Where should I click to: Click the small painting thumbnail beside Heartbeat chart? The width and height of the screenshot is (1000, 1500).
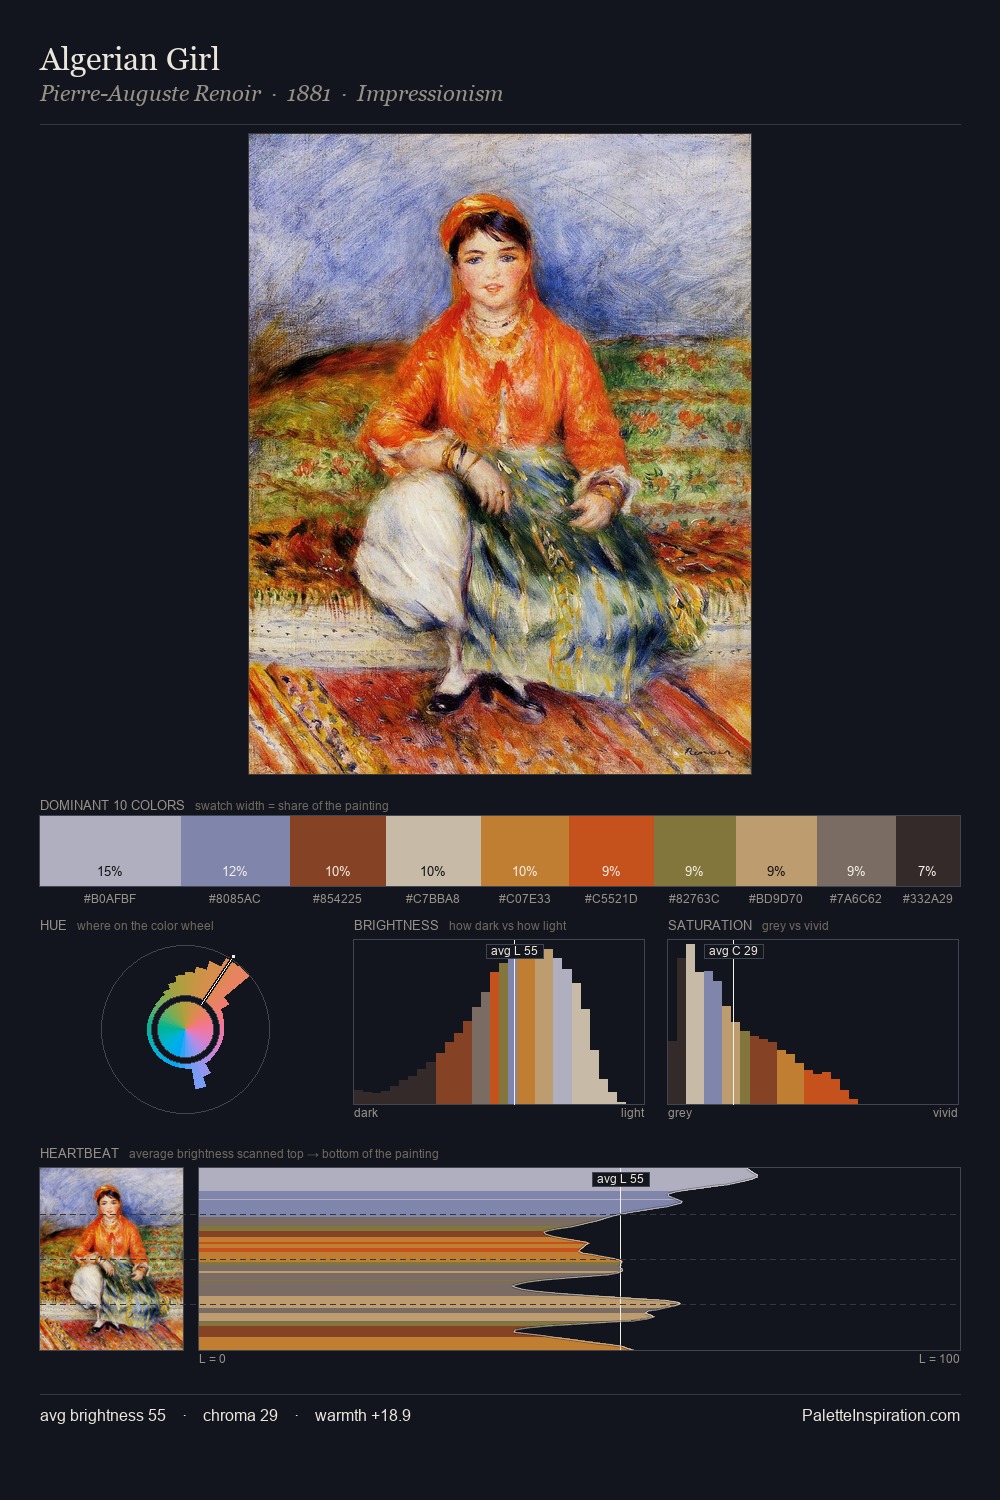click(x=112, y=1259)
